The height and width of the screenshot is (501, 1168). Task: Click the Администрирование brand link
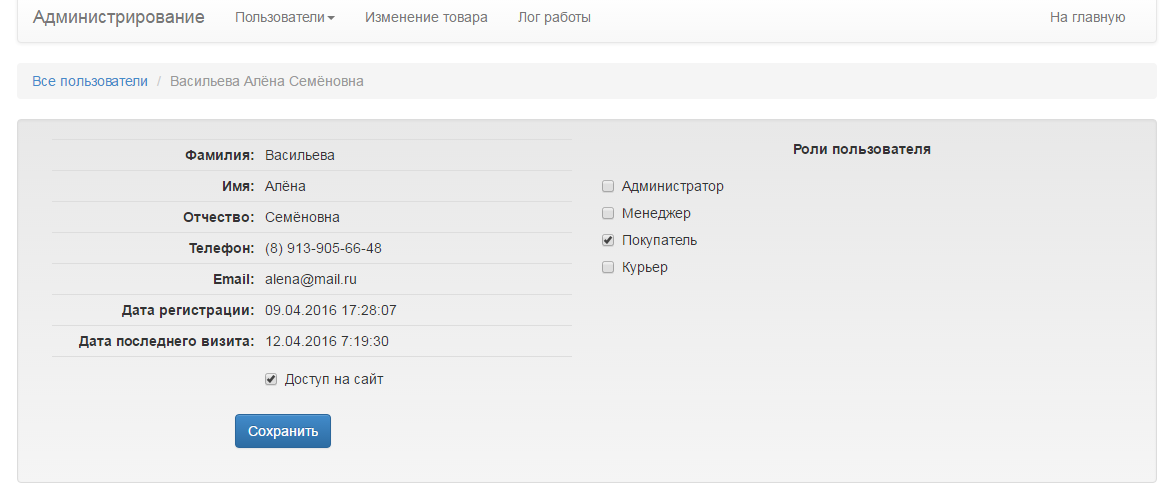pyautogui.click(x=118, y=17)
